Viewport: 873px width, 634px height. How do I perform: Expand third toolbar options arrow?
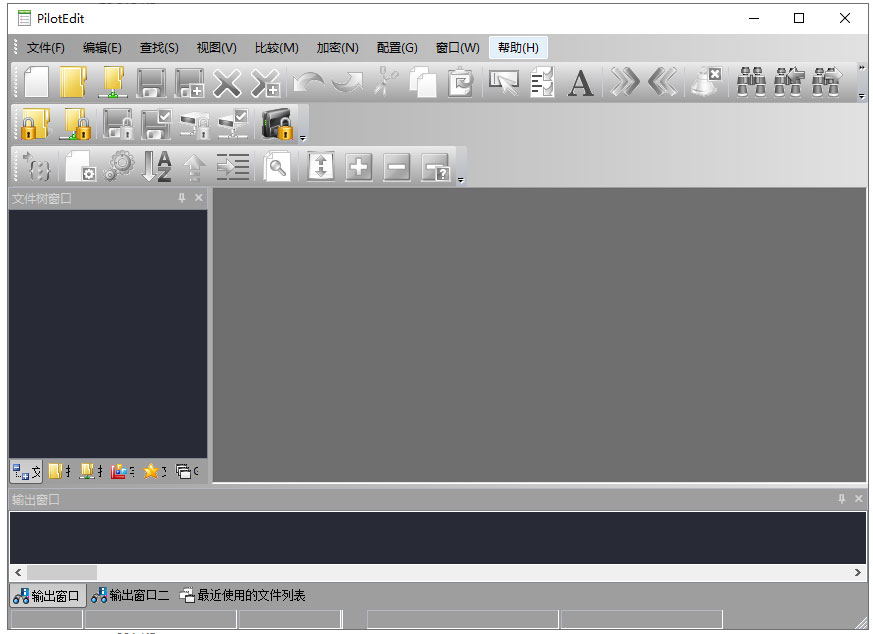(460, 180)
